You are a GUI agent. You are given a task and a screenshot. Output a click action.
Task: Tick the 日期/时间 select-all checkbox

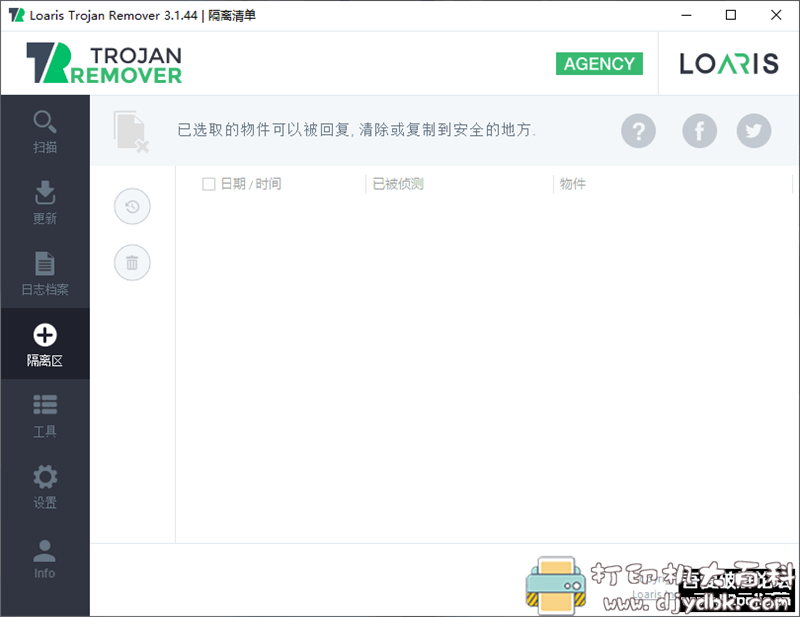pyautogui.click(x=209, y=184)
